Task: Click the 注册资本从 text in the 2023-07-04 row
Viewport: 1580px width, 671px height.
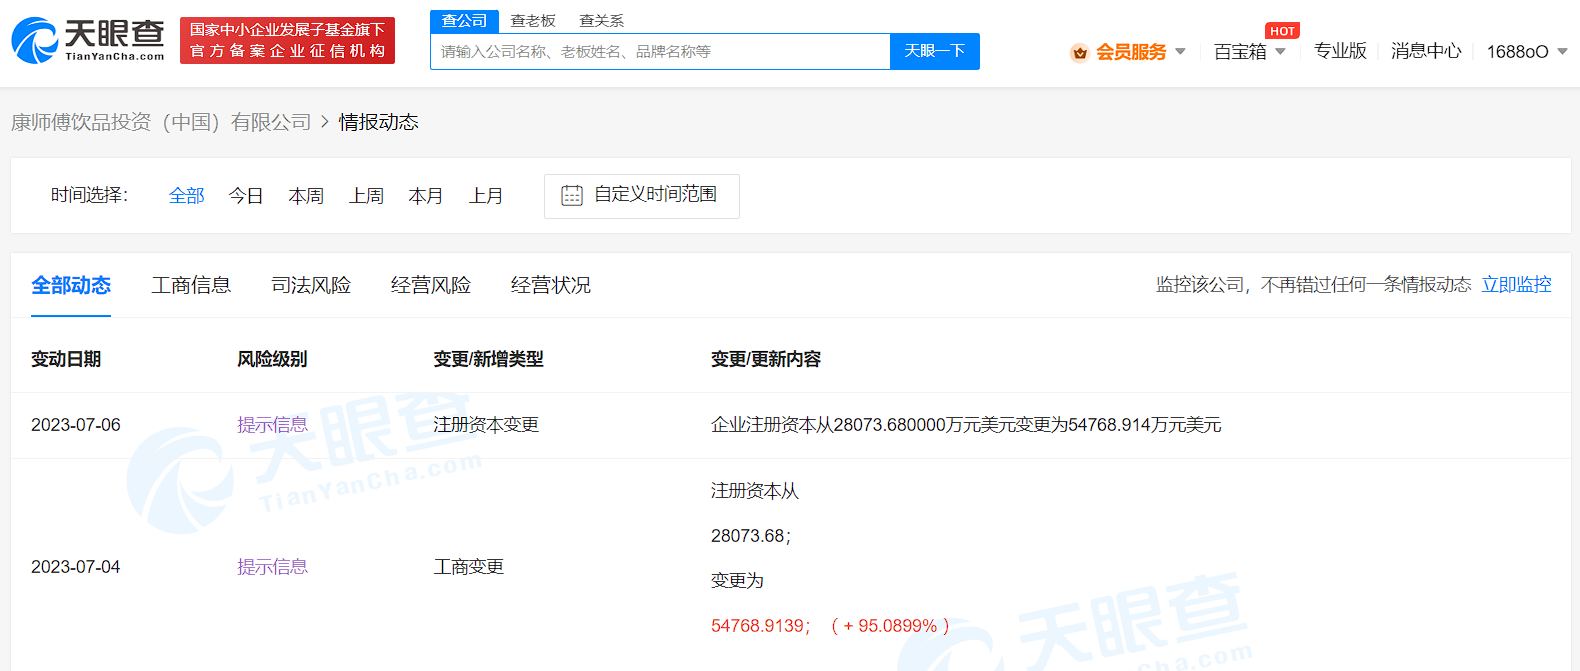Action: click(x=755, y=491)
